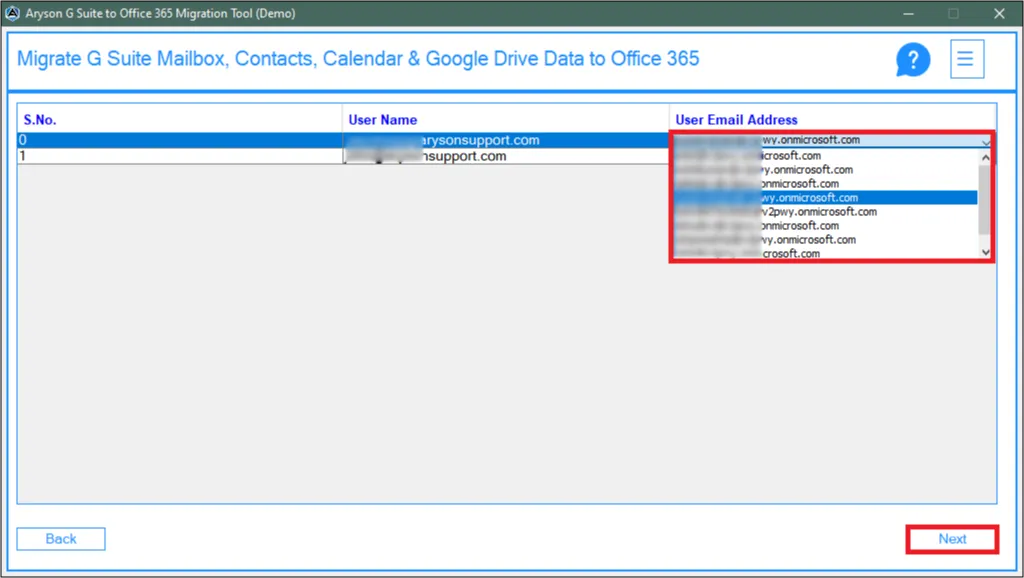Image resolution: width=1024 pixels, height=578 pixels.
Task: Collapse the User Email Address combo box arrow
Action: point(985,141)
